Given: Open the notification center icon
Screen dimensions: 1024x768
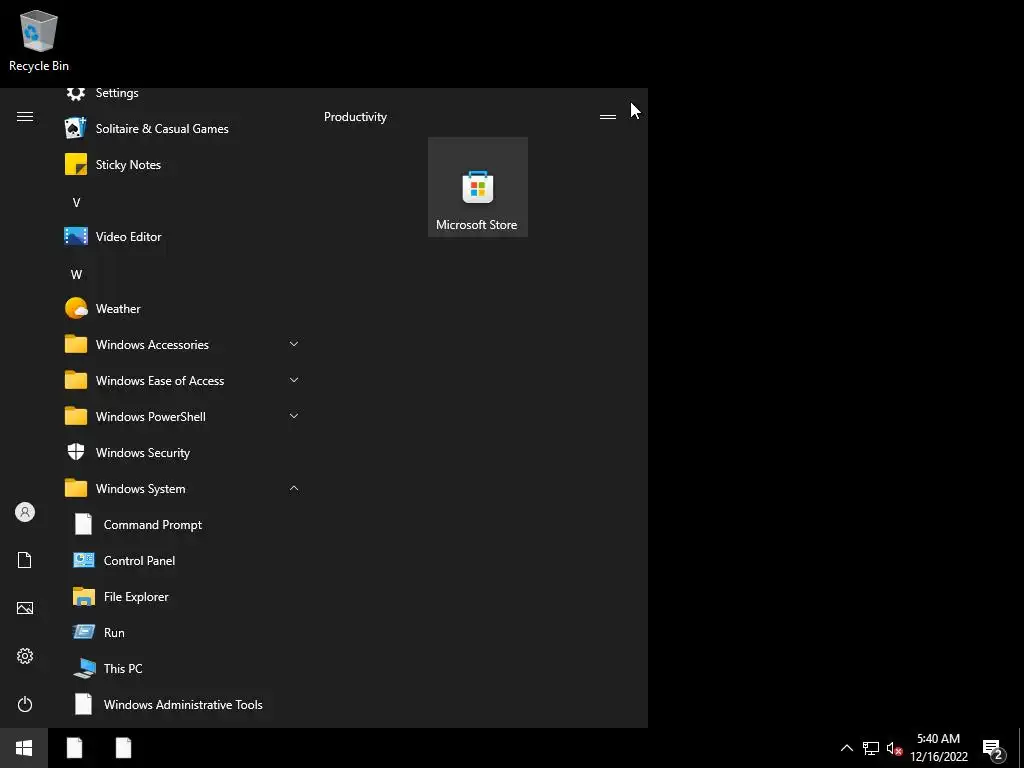Looking at the screenshot, I should click(993, 749).
